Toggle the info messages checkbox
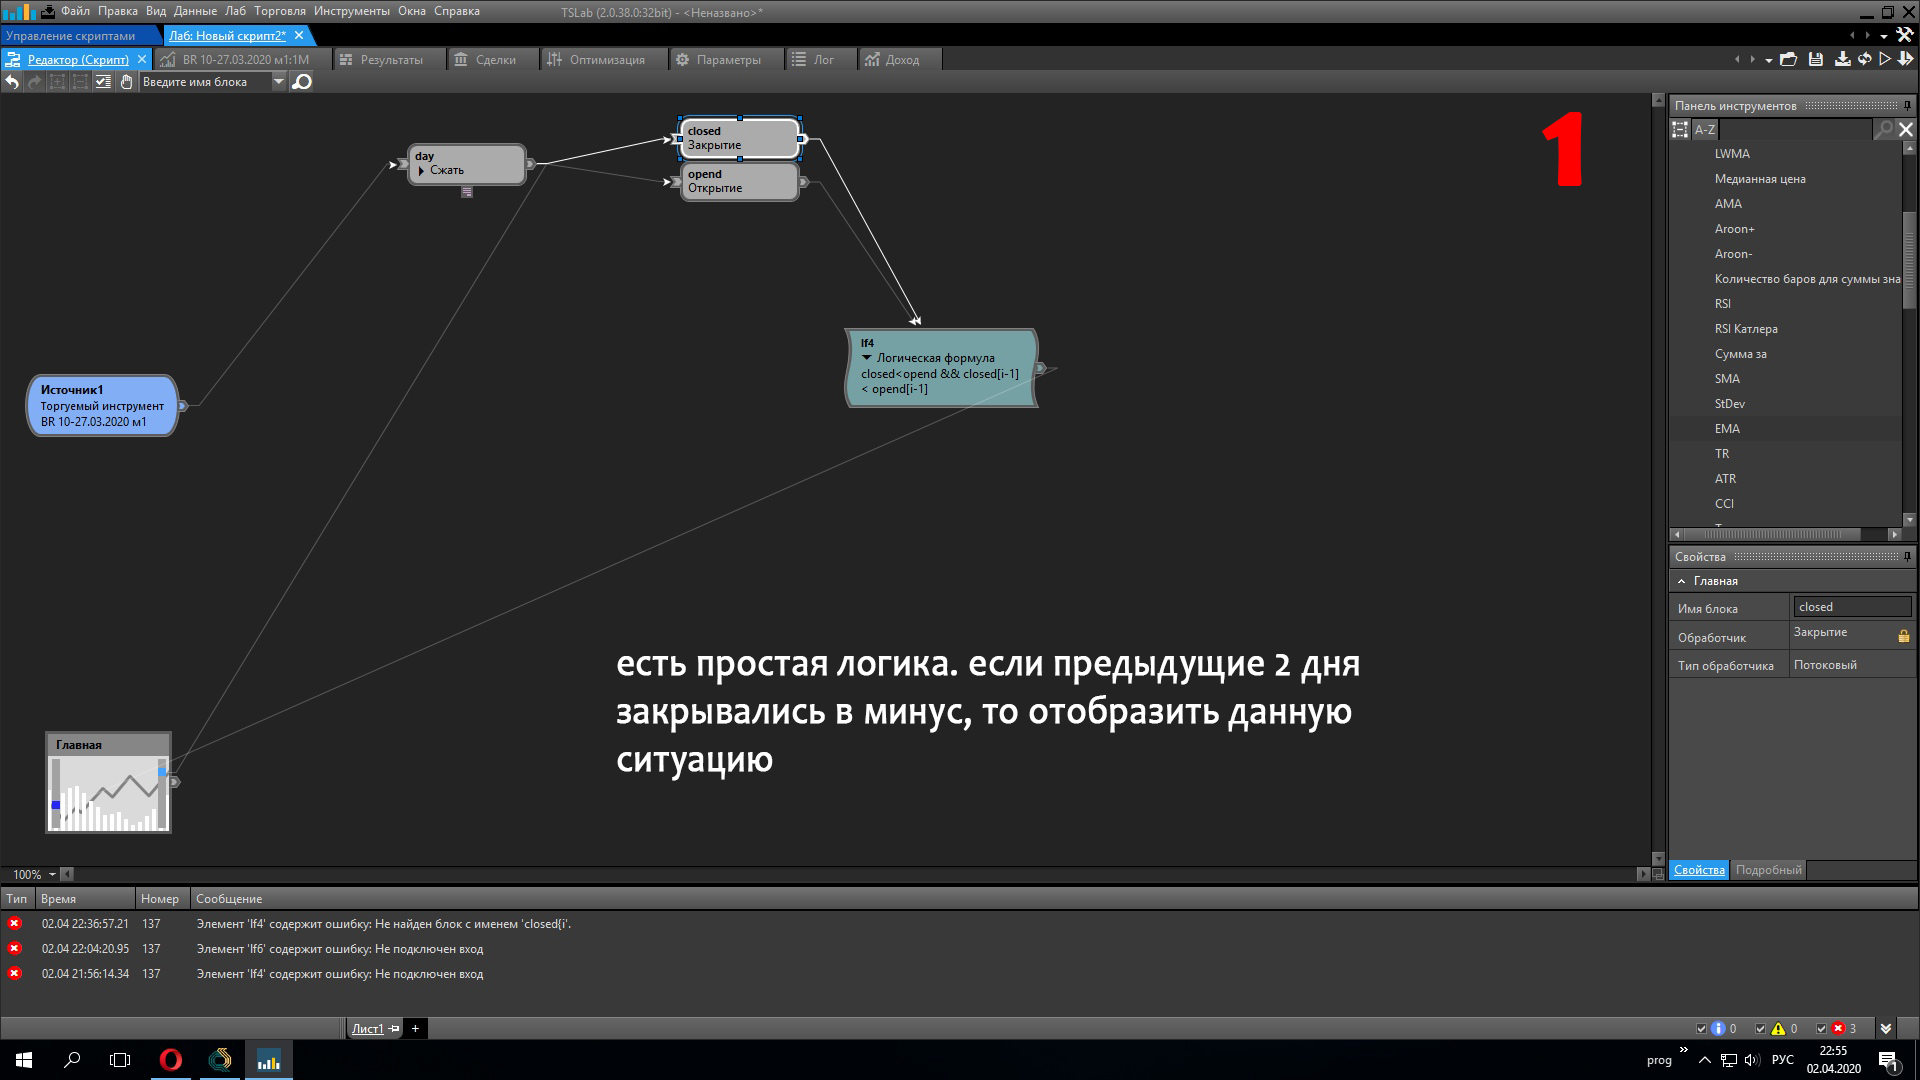The image size is (1920, 1080). [x=1701, y=1028]
